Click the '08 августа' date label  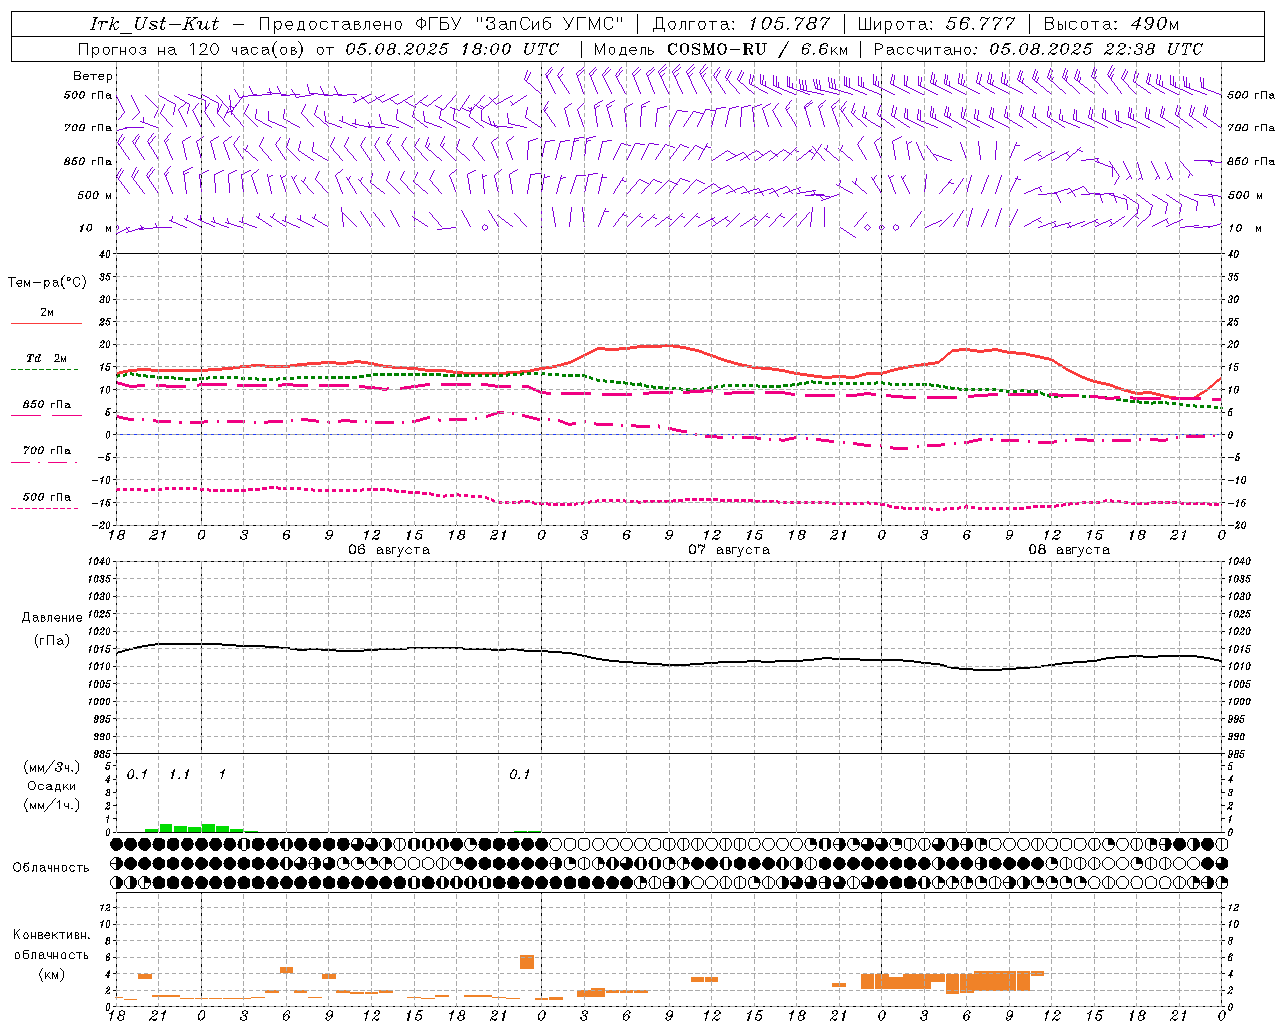1069,550
